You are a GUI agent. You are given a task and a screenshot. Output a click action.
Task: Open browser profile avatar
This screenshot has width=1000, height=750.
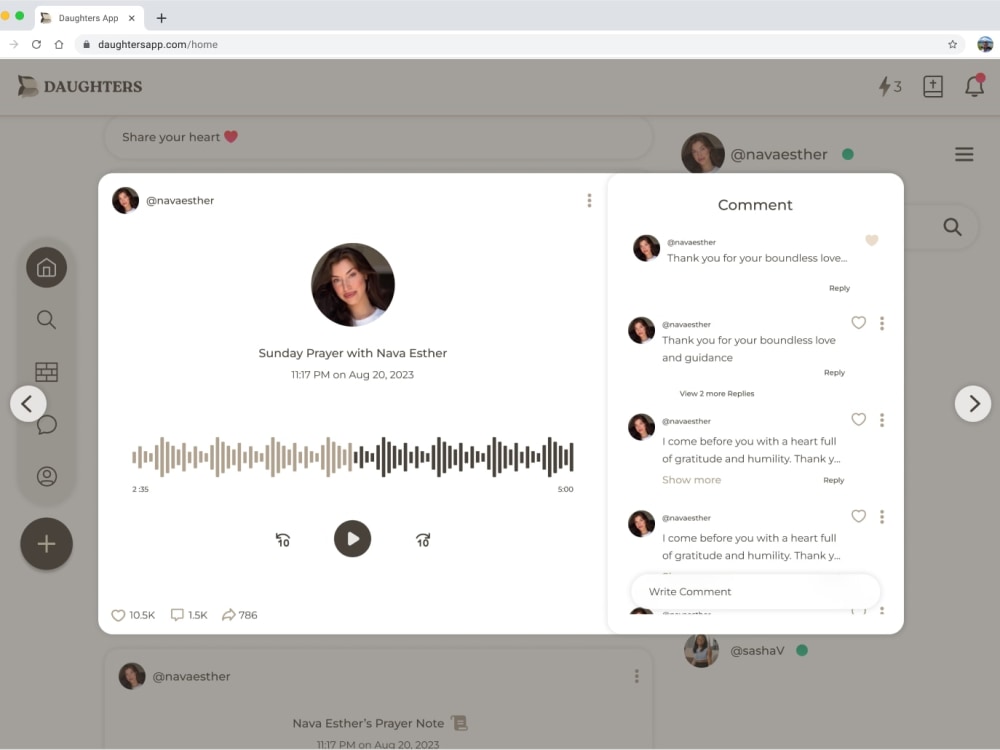pos(985,44)
